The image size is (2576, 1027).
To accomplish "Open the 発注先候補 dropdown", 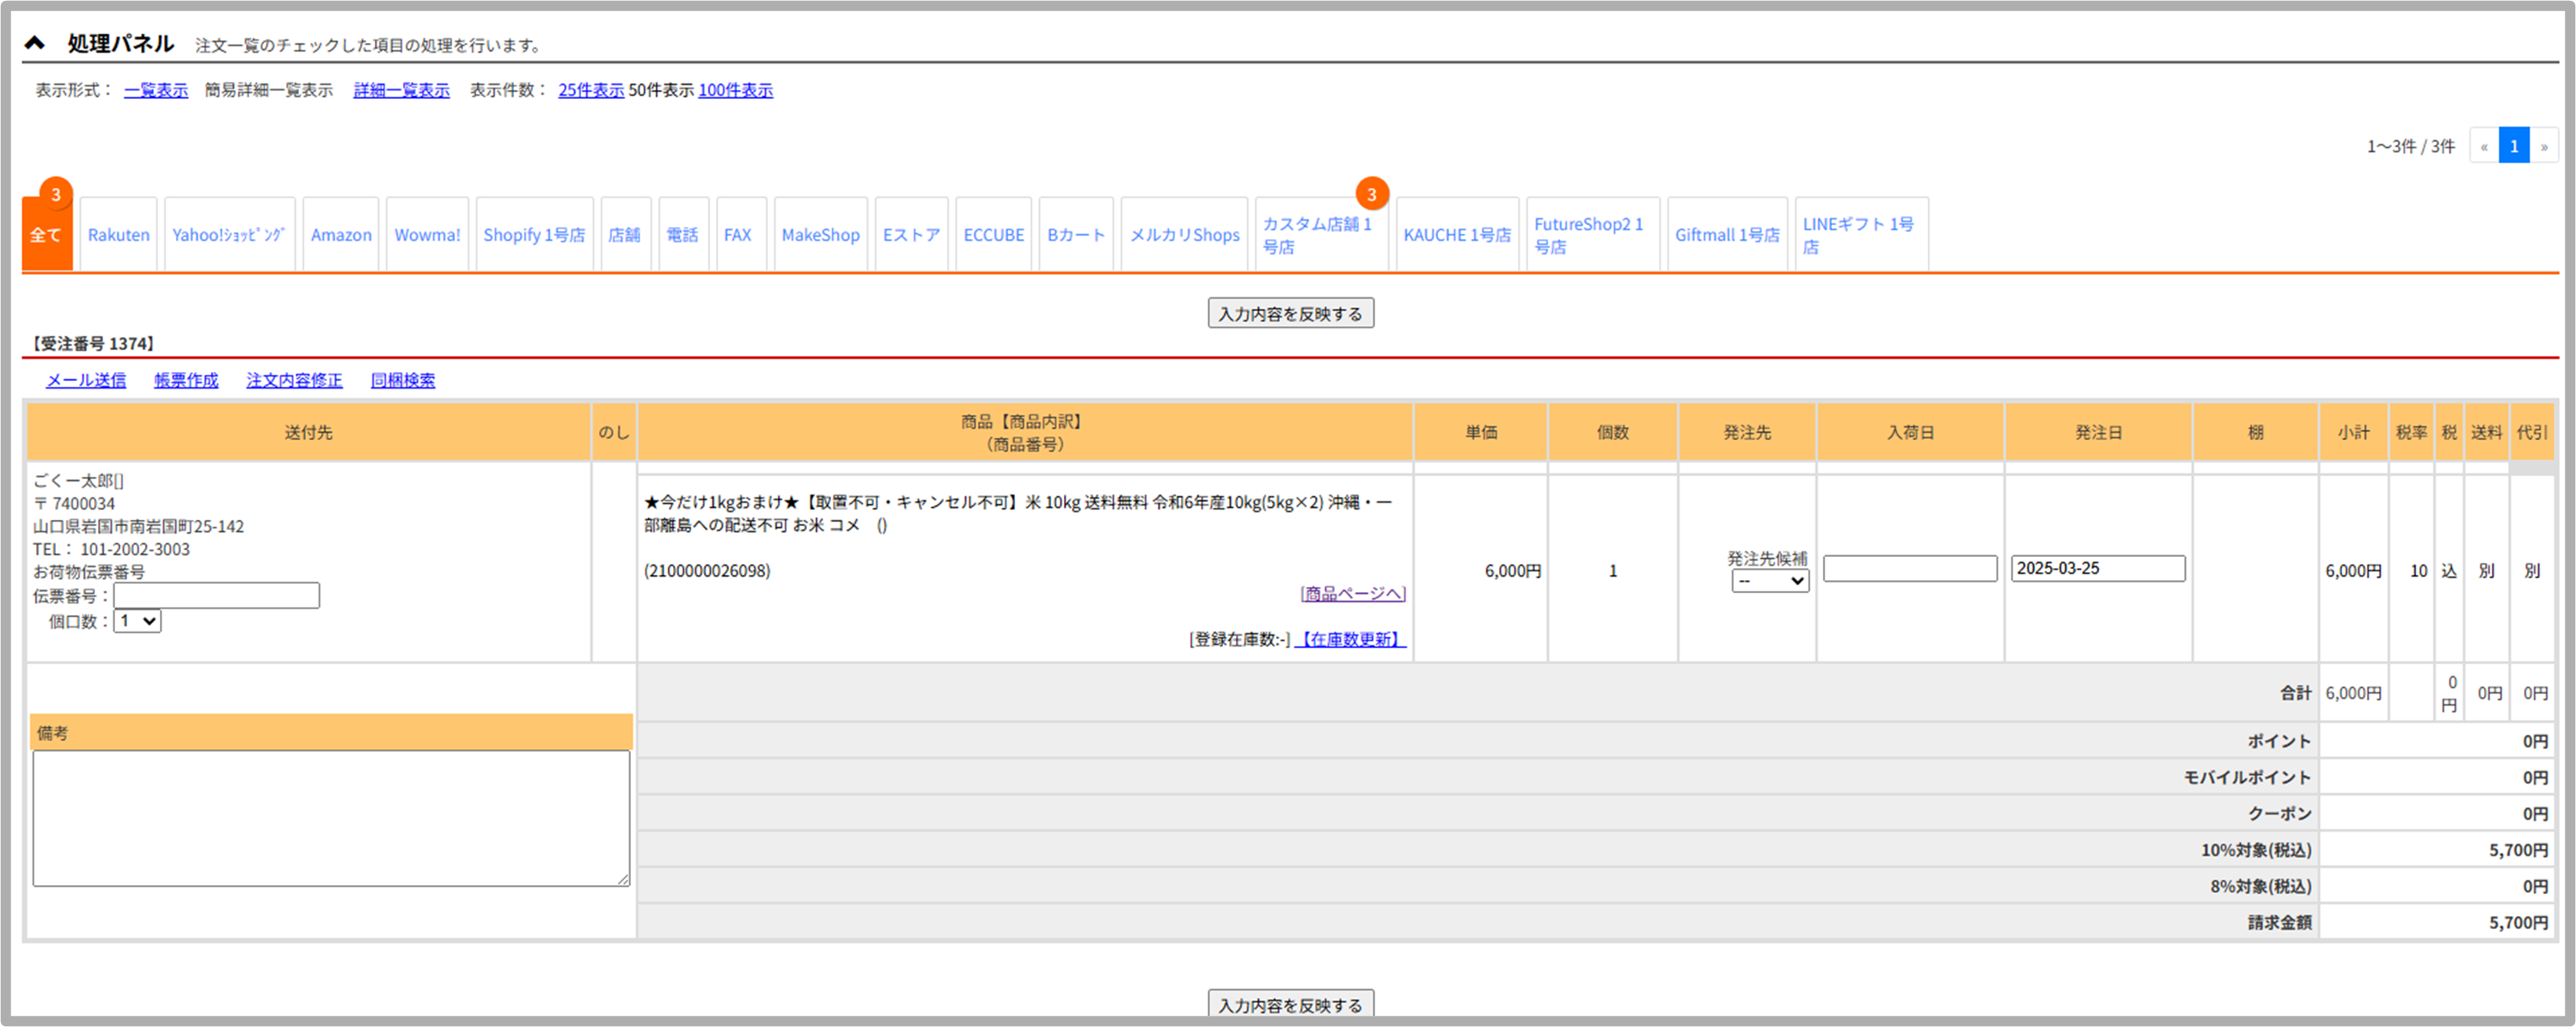I will pos(1770,581).
